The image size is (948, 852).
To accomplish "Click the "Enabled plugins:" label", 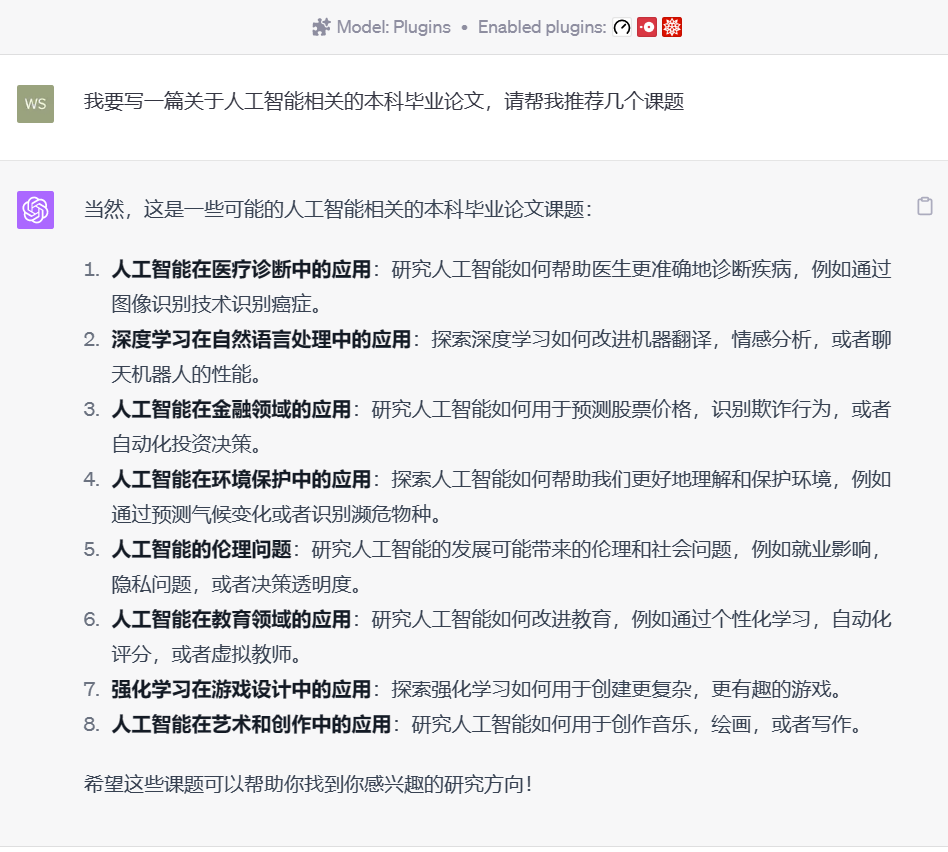I will (x=542, y=27).
